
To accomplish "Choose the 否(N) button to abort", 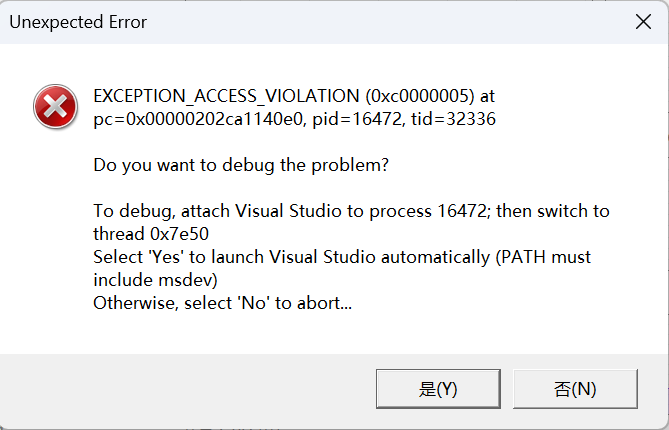I will pos(574,388).
